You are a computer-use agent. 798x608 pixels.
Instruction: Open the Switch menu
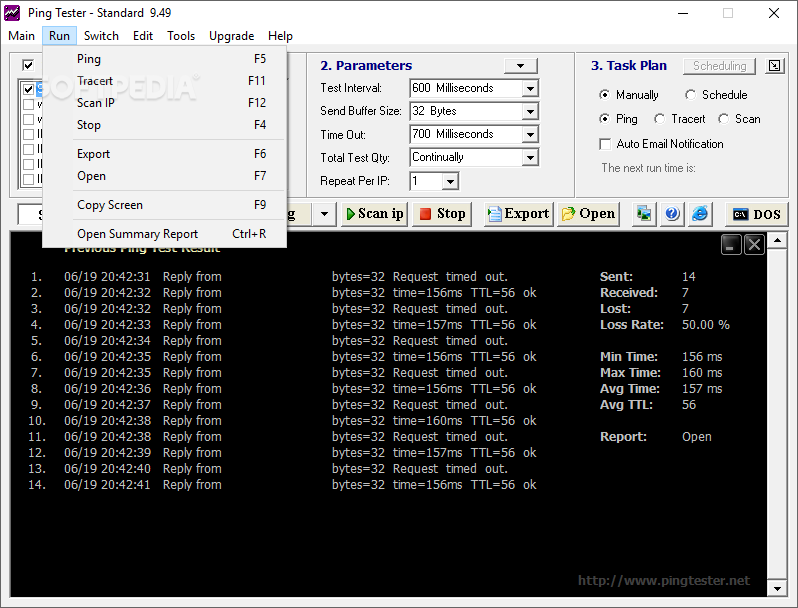coord(101,36)
